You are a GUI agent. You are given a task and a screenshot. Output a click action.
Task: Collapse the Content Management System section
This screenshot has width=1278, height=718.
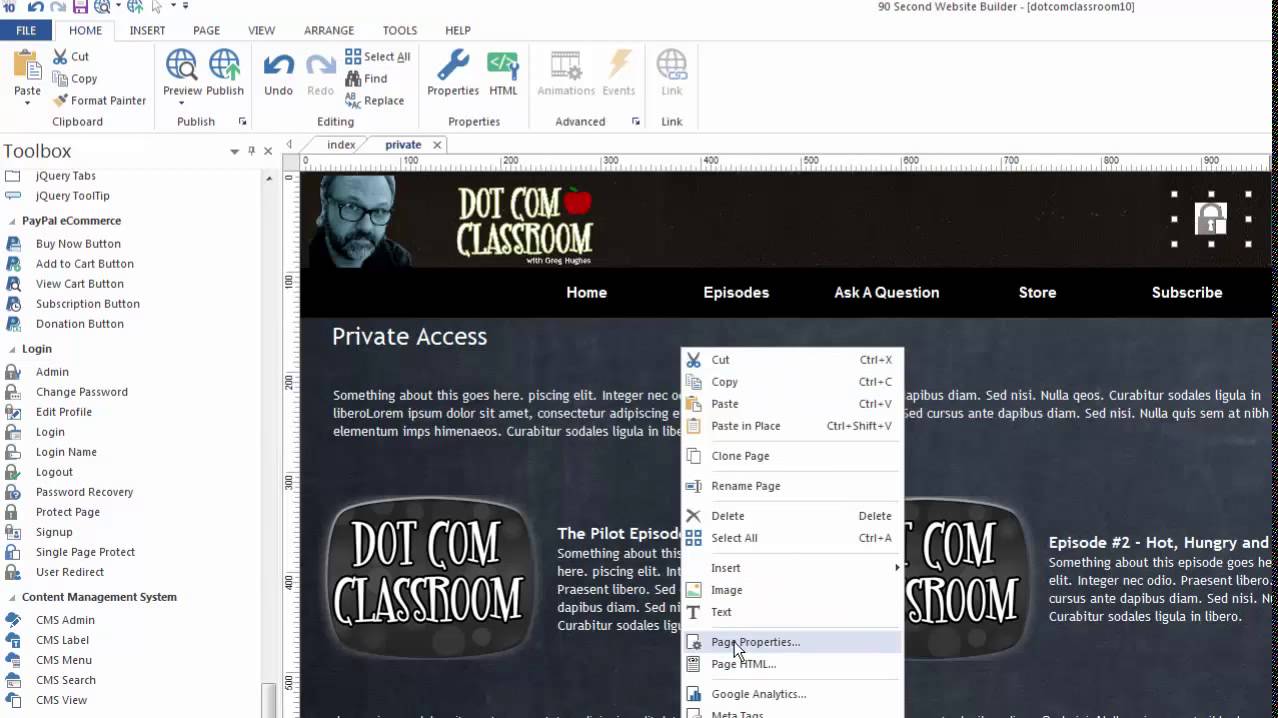(13, 597)
